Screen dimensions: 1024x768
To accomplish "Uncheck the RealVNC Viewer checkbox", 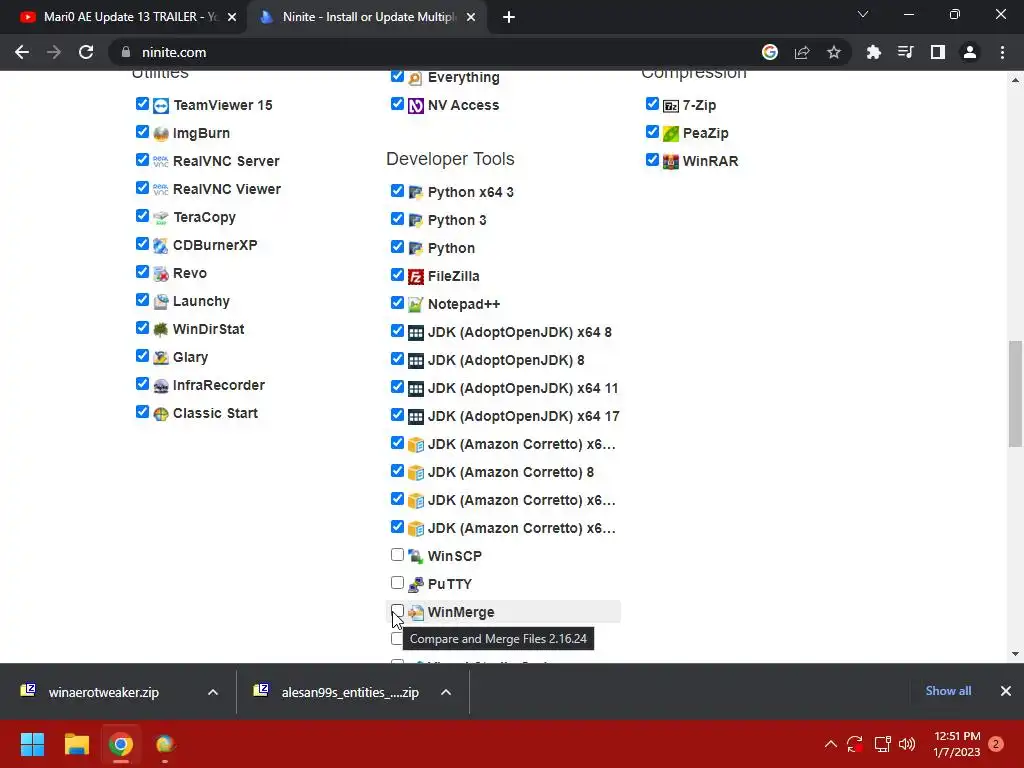I will [x=142, y=188].
